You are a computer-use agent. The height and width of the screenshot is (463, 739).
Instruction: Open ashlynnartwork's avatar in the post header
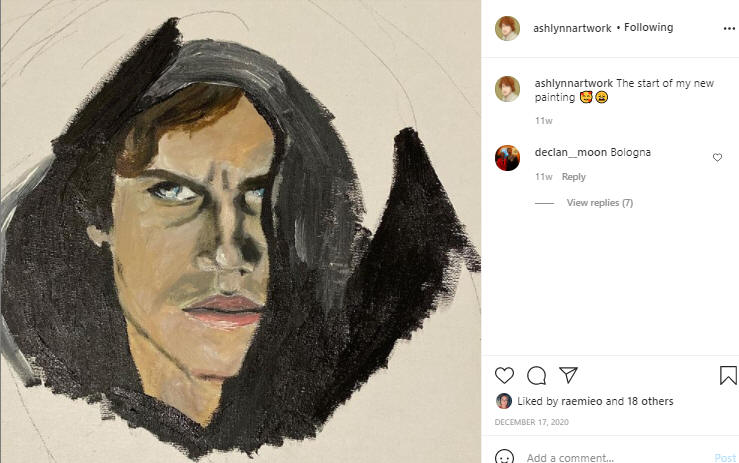coord(507,28)
